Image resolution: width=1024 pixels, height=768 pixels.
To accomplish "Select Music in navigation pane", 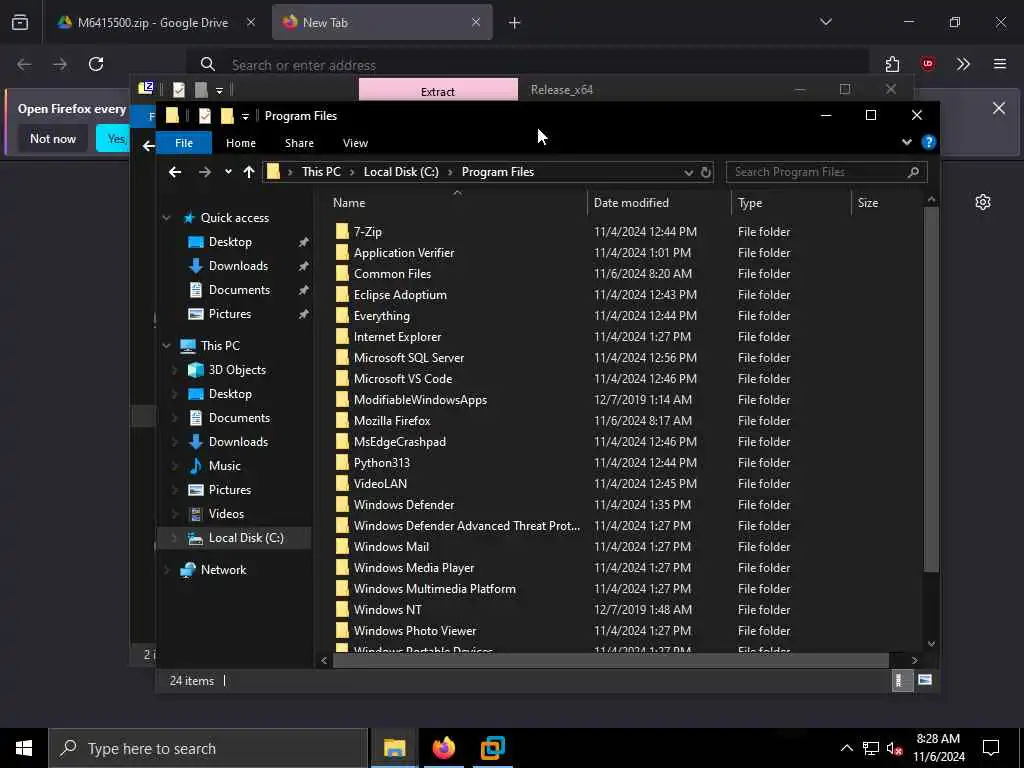I will tap(225, 466).
